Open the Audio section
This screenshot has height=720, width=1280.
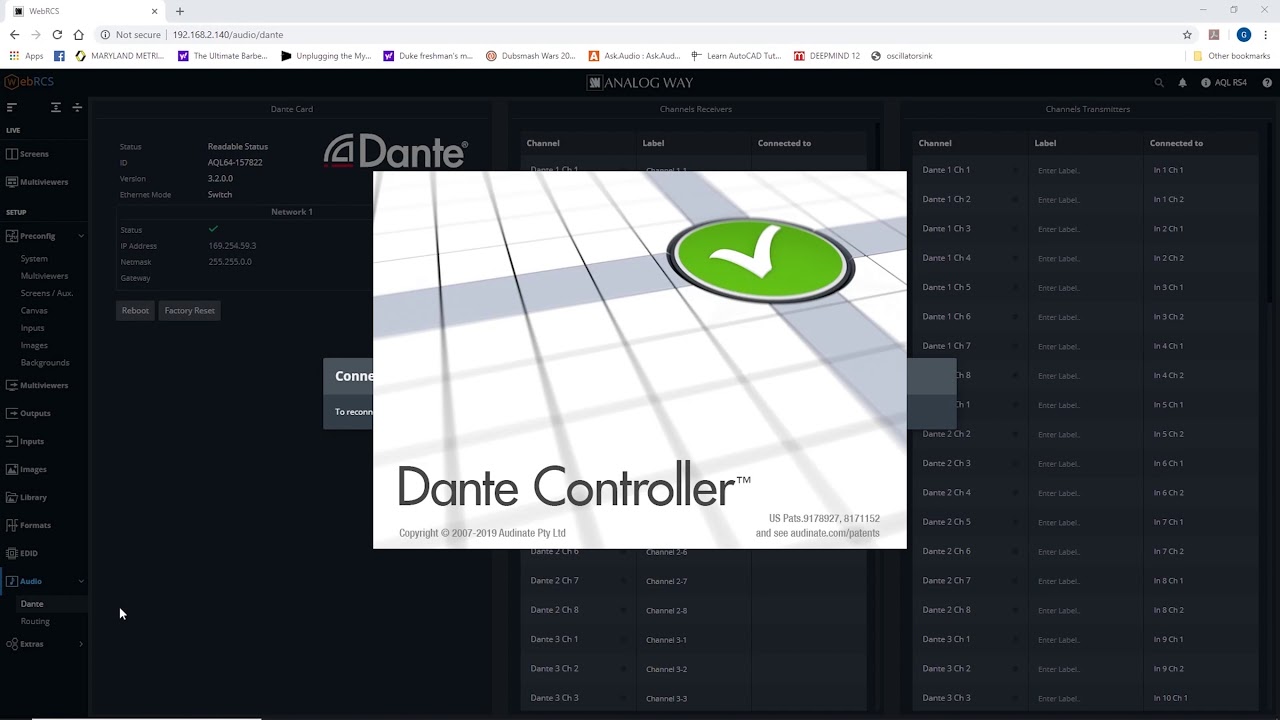(24, 581)
